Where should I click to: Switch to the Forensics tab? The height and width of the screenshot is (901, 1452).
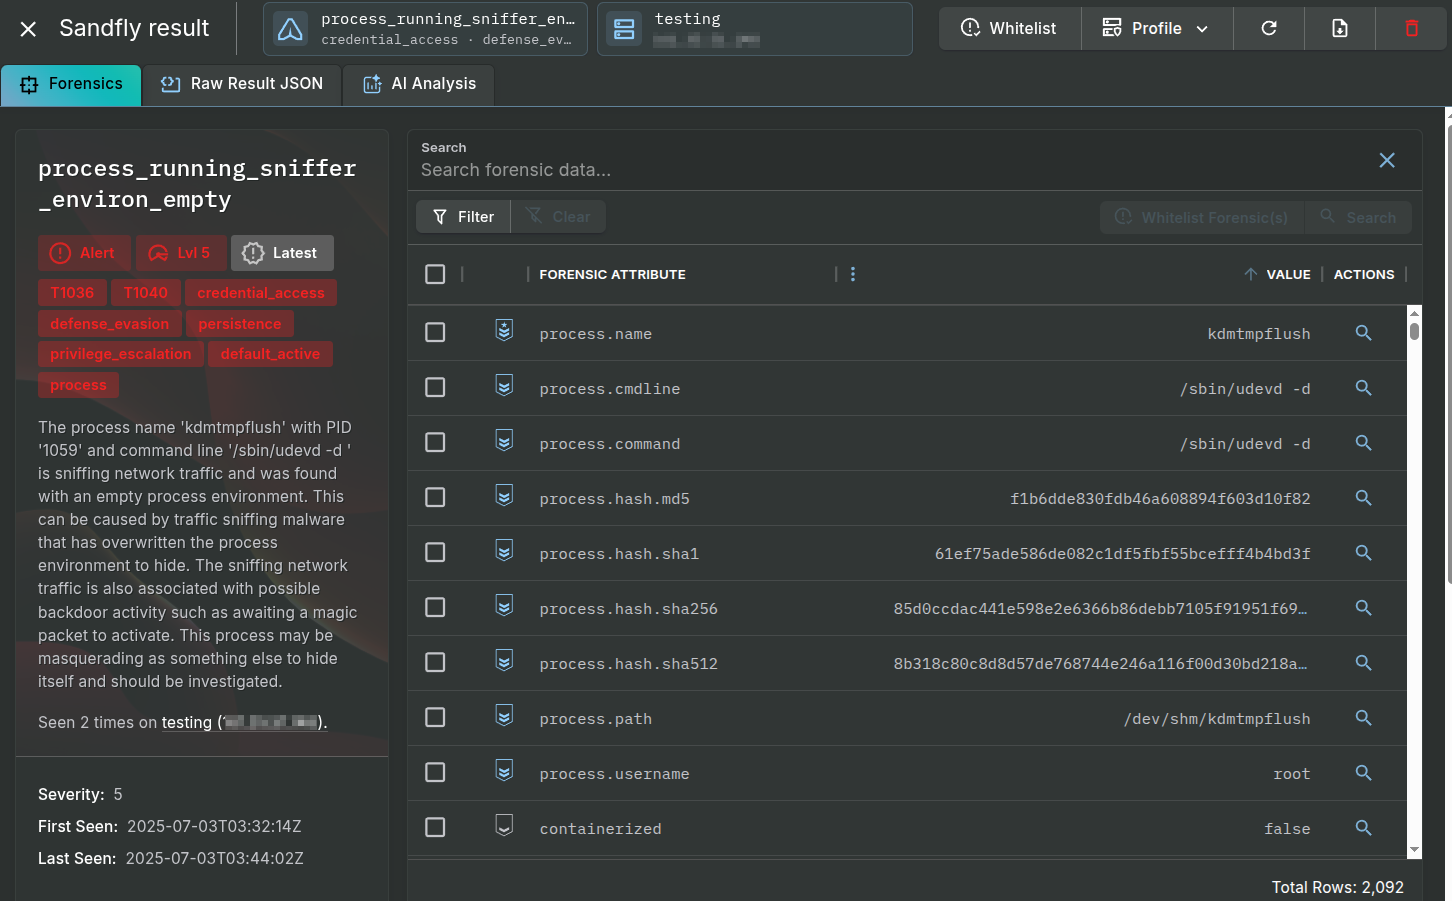(x=71, y=85)
